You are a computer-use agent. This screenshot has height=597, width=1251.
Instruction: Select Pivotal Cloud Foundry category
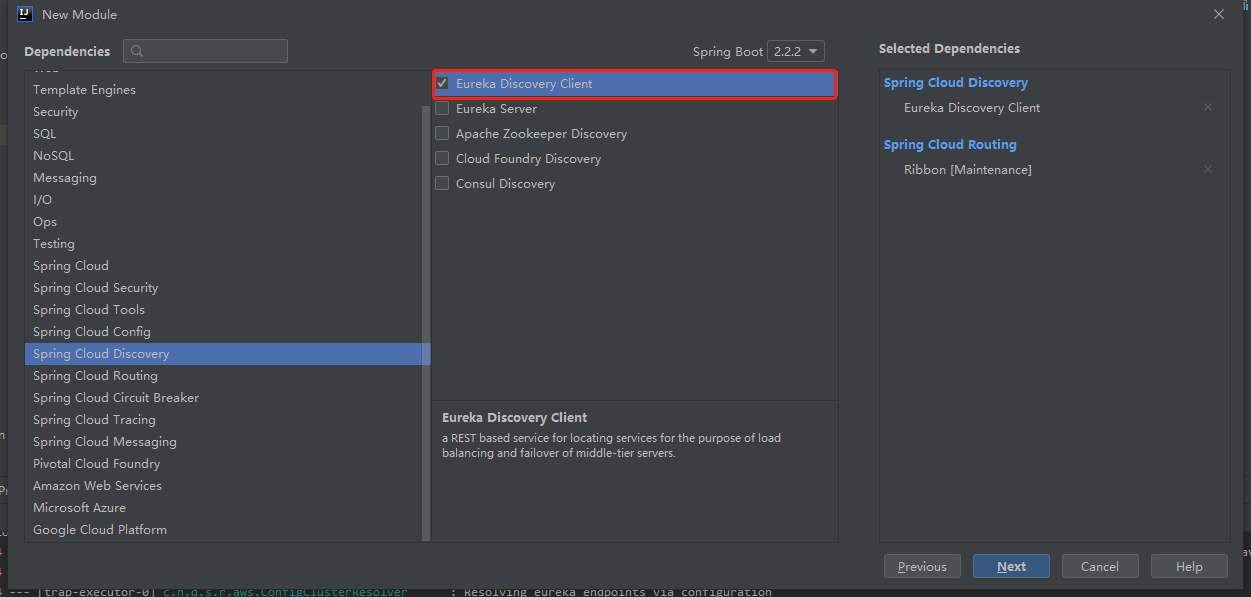[x=226, y=464]
